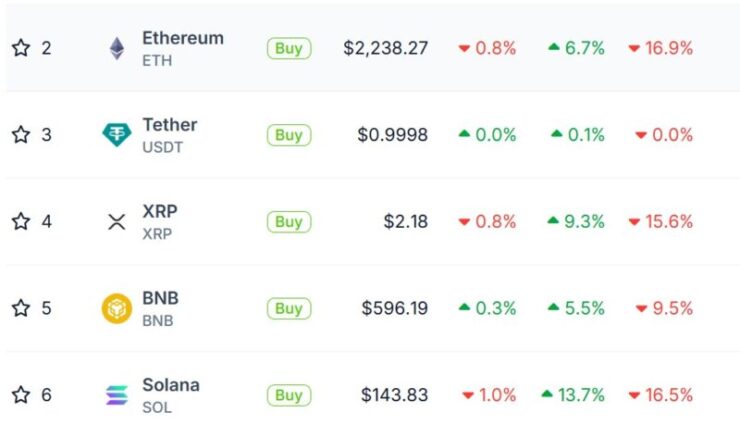Viewport: 740px width, 425px height.
Task: Hit Buy in the BNB row
Action: pos(289,308)
